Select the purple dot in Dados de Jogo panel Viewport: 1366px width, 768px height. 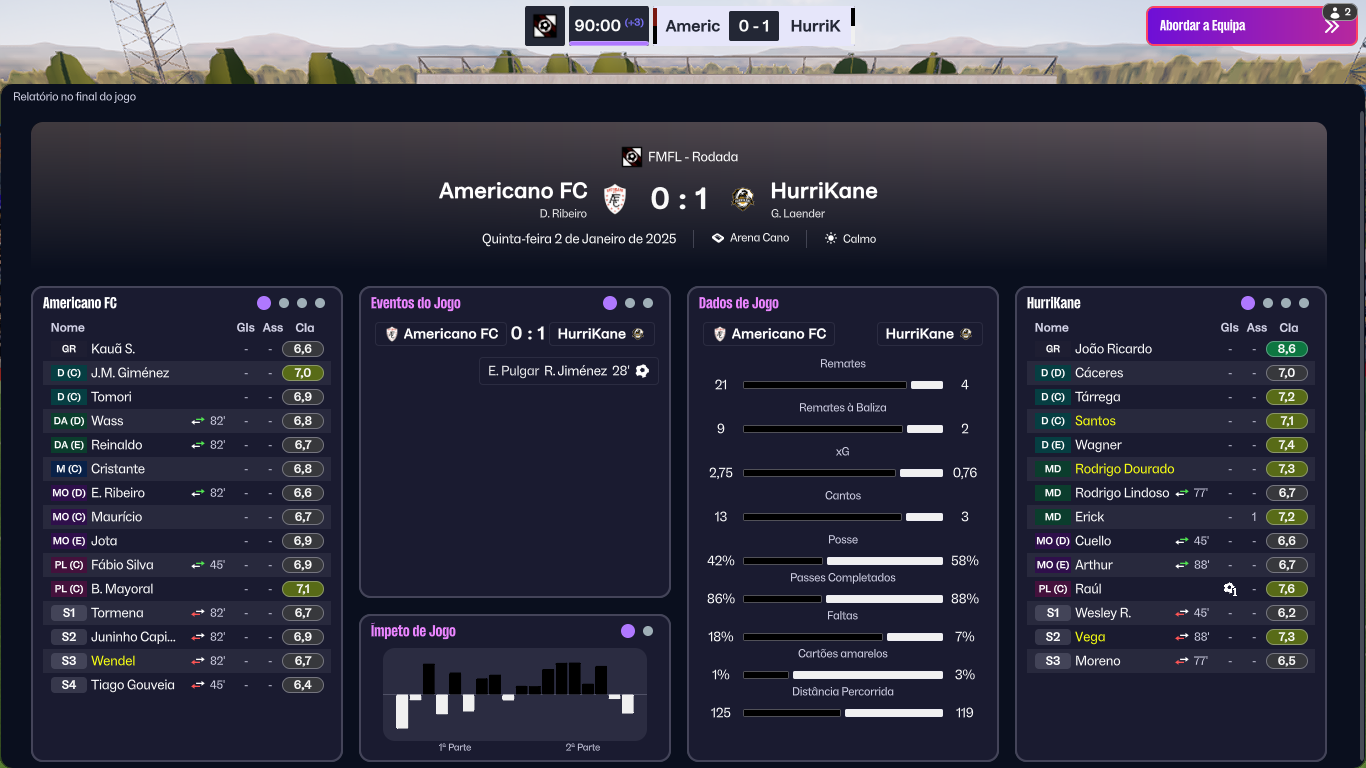click(938, 303)
